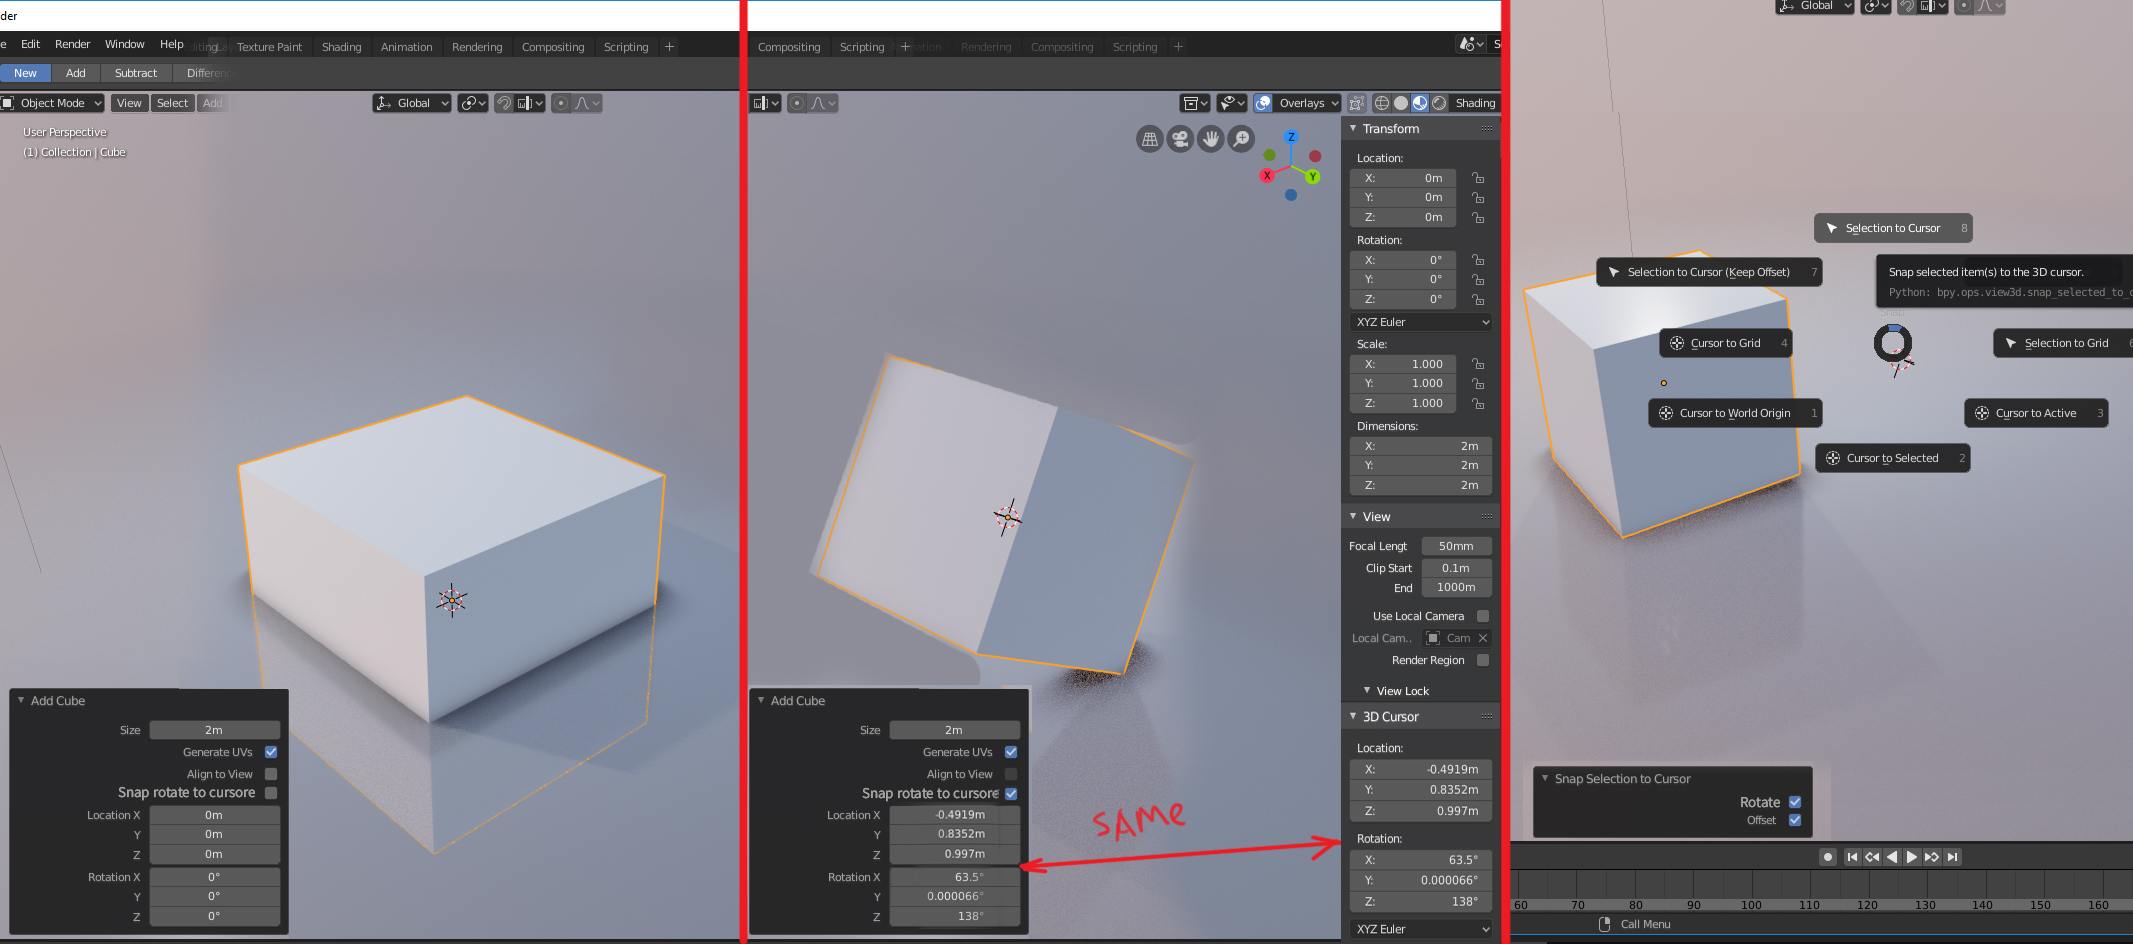Switch to solid viewport shading icon
Screen dimensions: 2133x944
click(x=1401, y=103)
